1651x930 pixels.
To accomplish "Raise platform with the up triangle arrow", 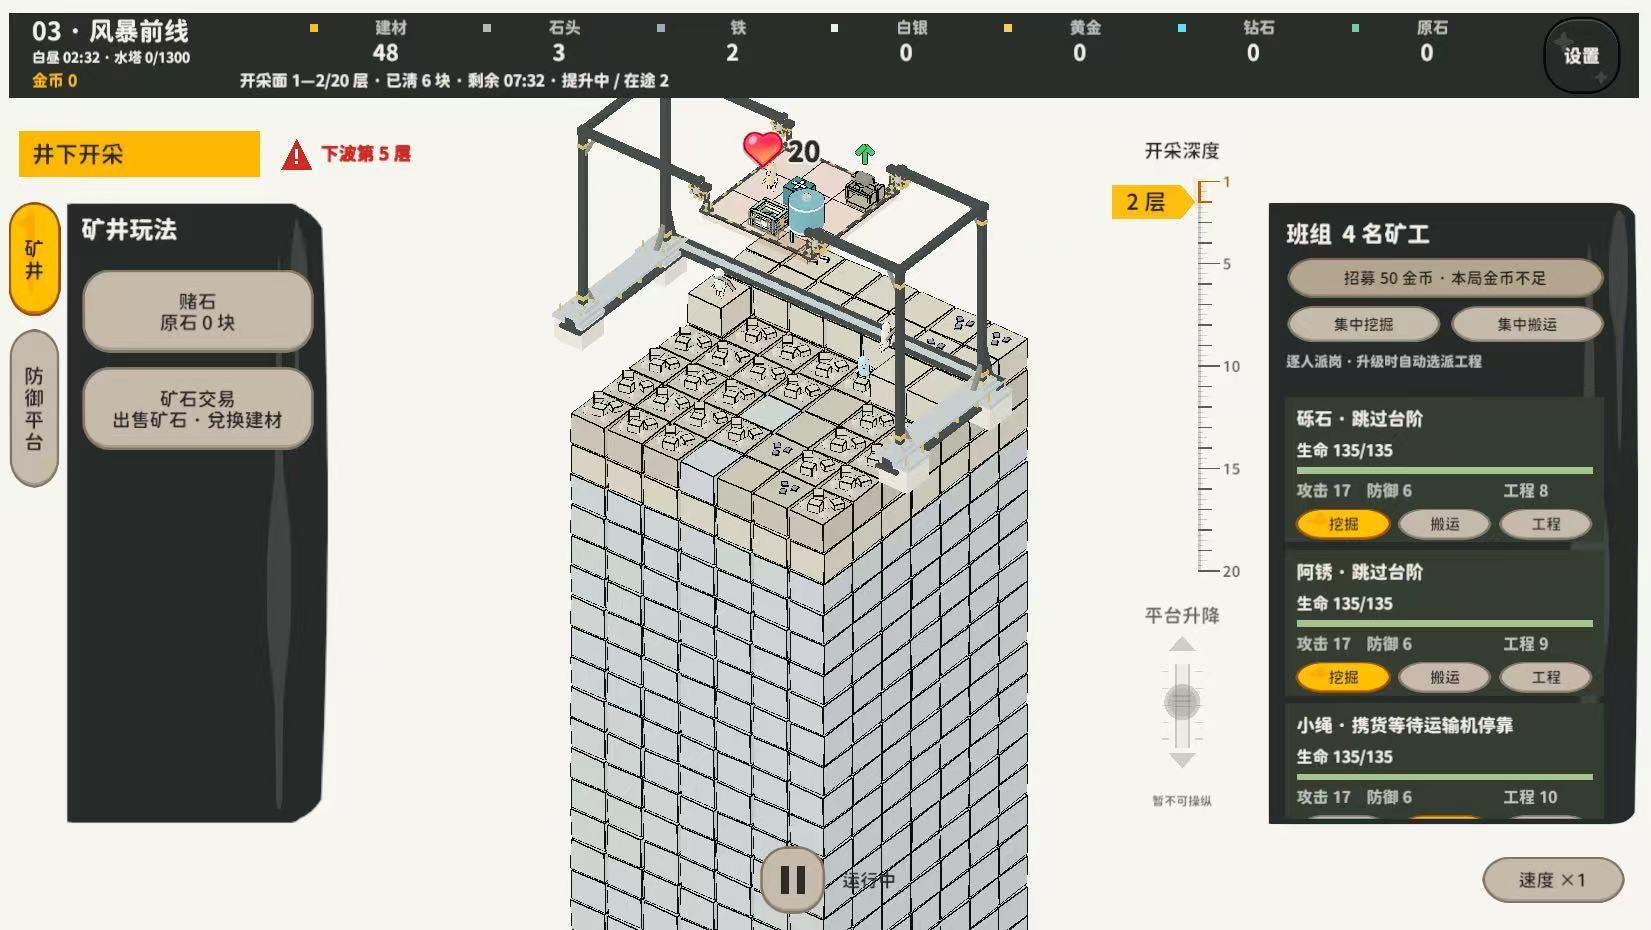I will 1182,644.
